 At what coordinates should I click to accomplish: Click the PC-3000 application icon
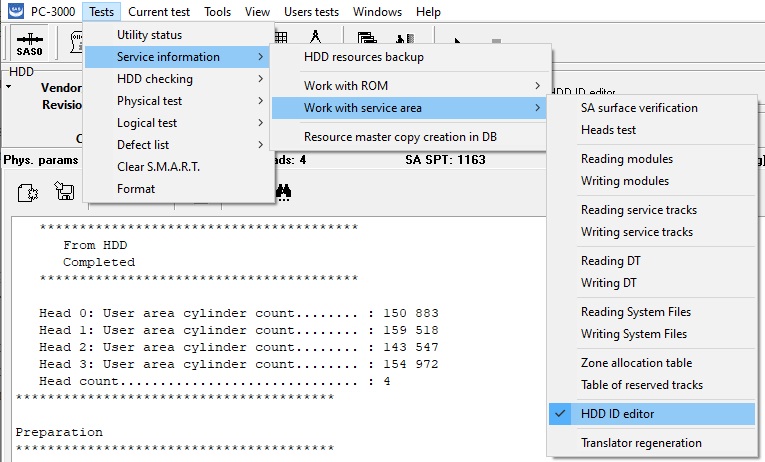16,12
